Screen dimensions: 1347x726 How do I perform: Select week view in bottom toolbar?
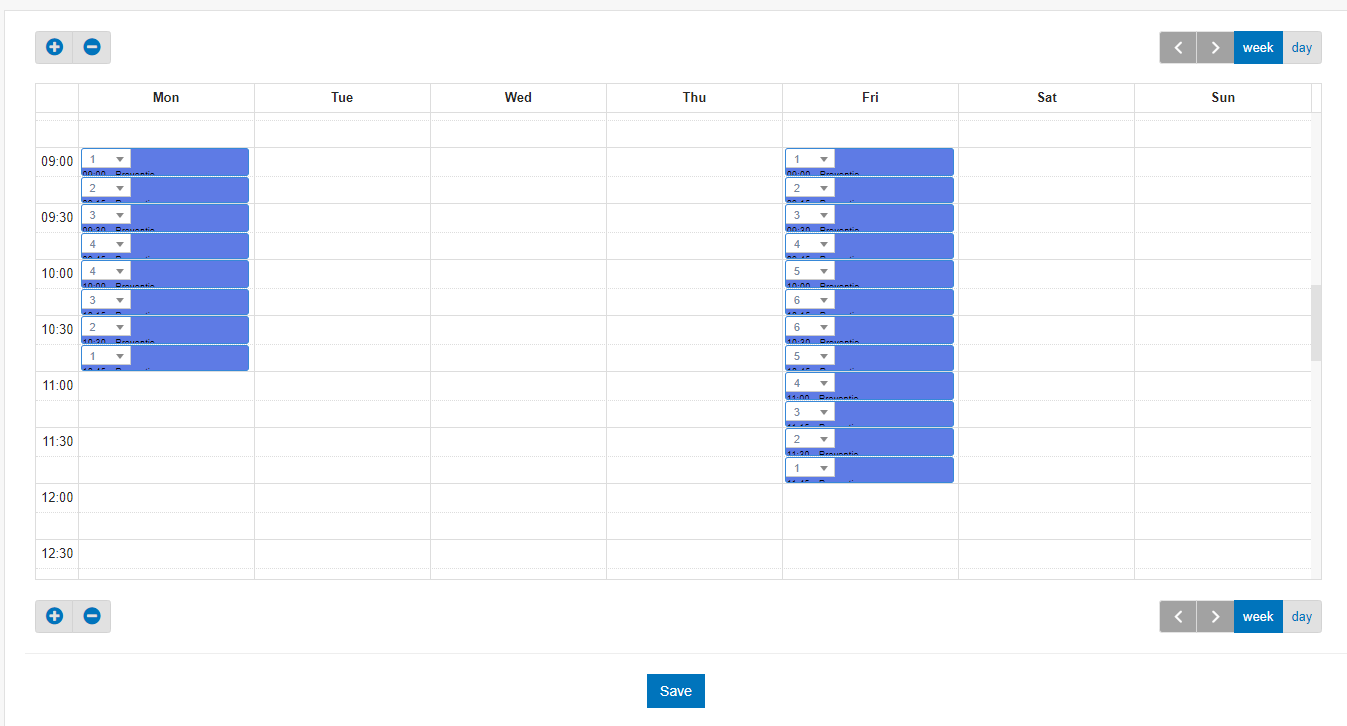[x=1258, y=616]
